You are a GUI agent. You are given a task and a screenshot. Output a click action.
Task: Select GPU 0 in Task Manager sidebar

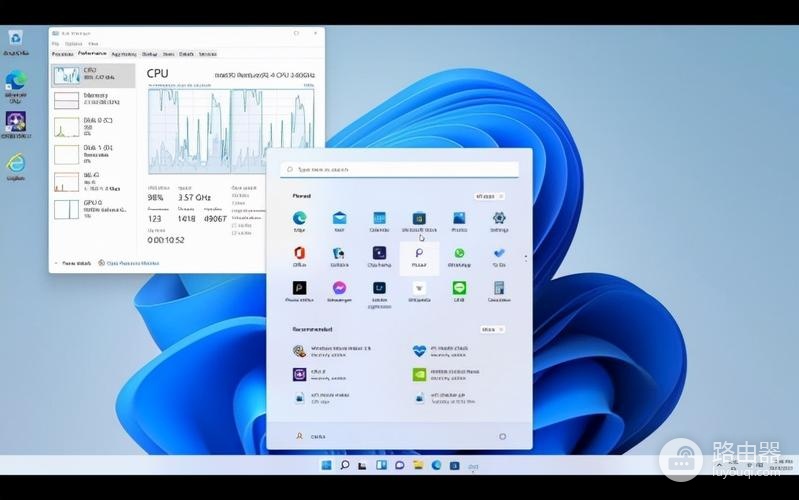click(x=93, y=209)
